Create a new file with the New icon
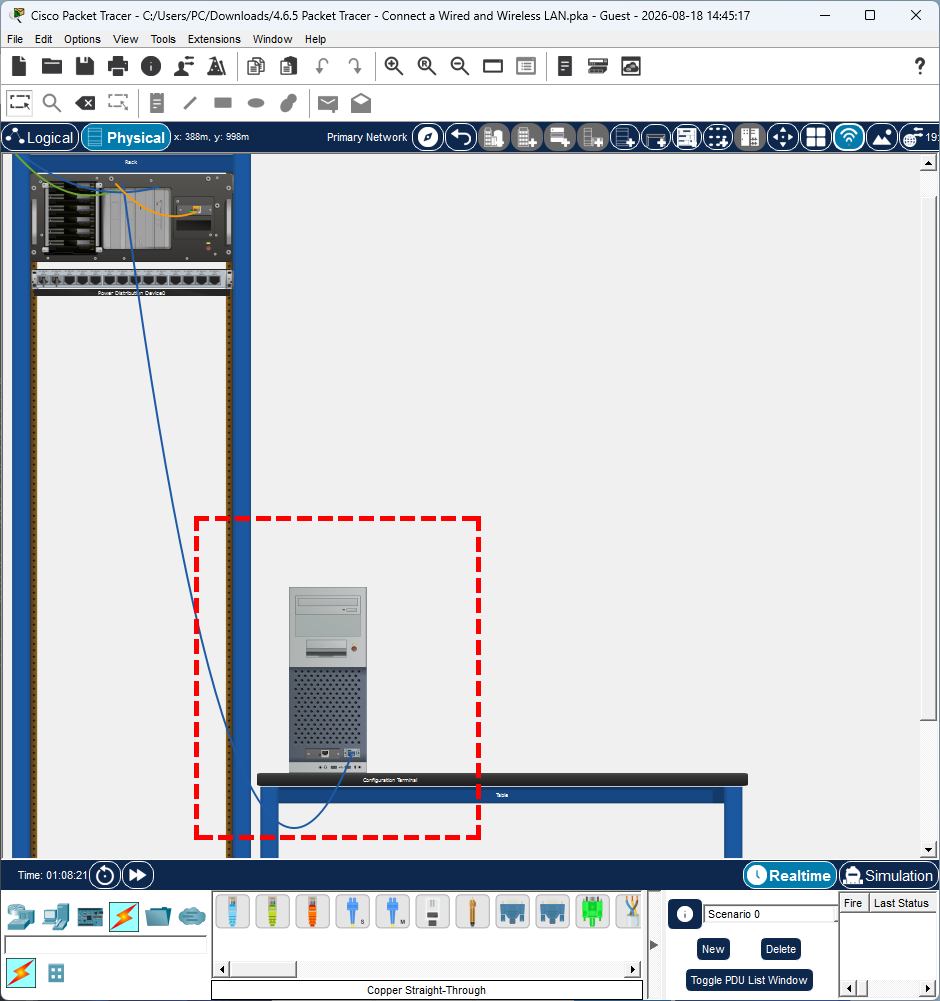 click(19, 66)
